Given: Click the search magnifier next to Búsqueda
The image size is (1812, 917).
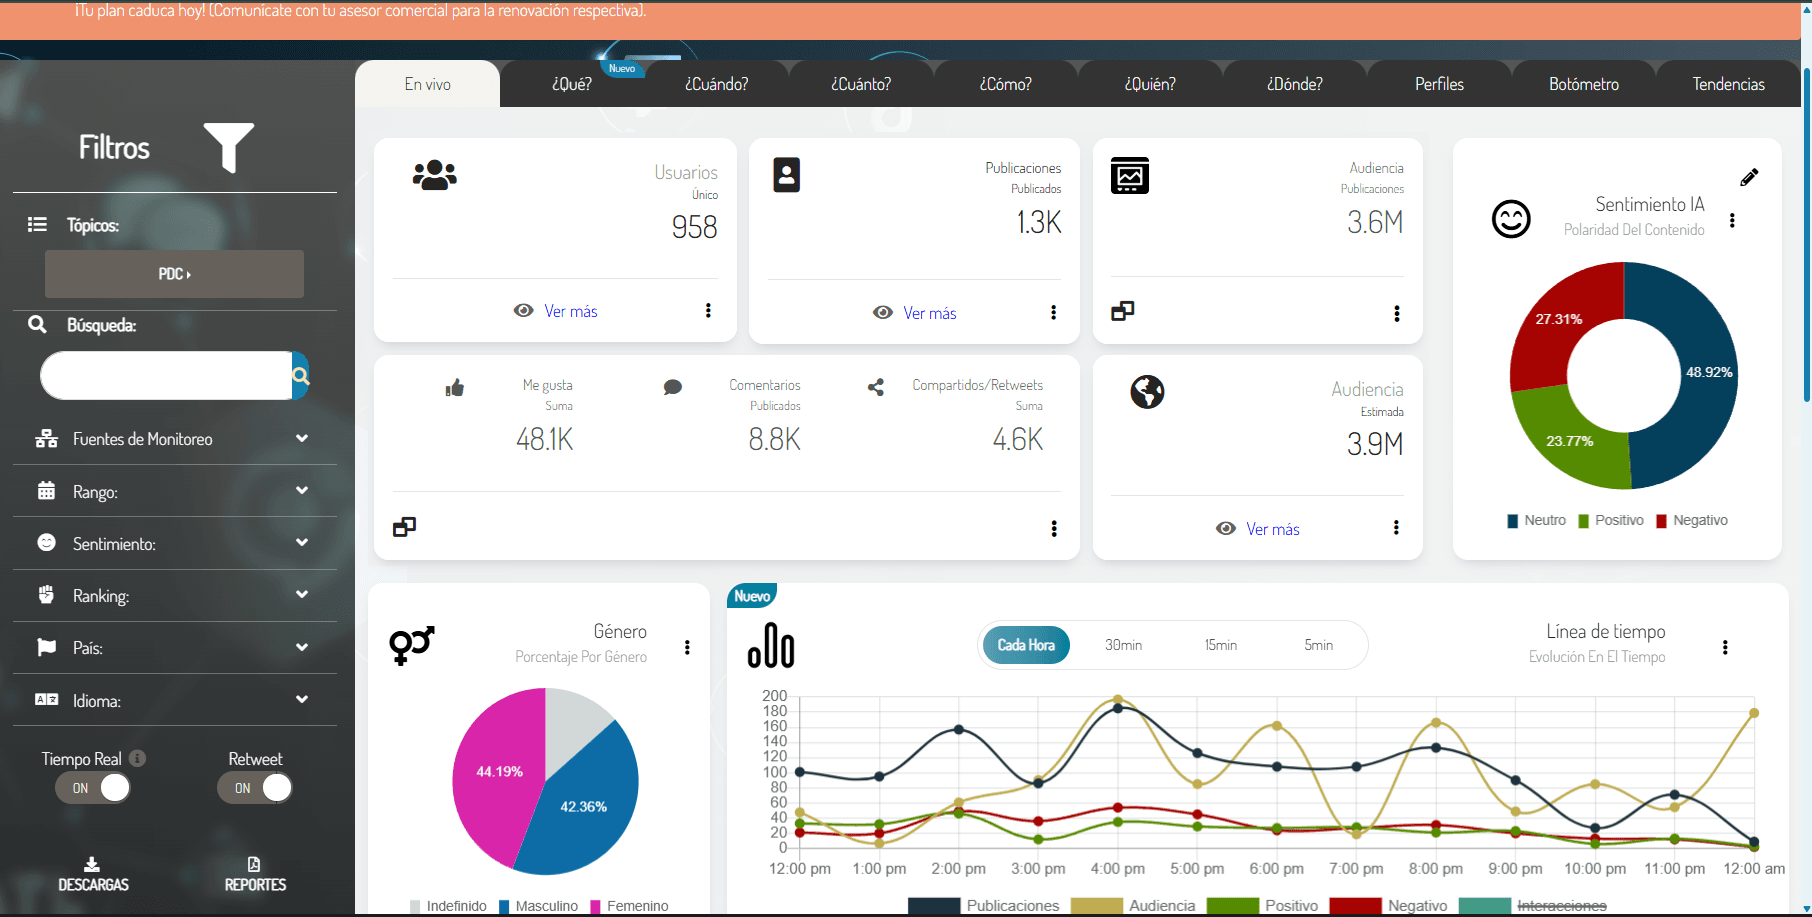Looking at the screenshot, I should (300, 375).
